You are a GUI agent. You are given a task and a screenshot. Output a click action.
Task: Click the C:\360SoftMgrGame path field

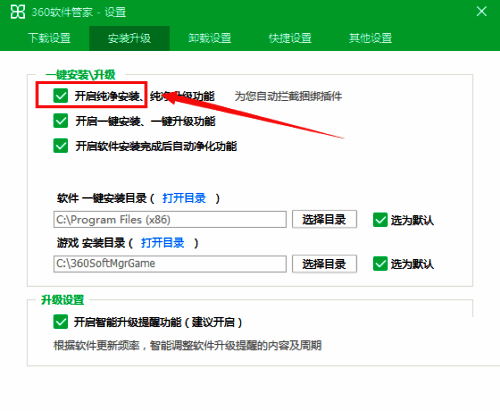pyautogui.click(x=170, y=264)
